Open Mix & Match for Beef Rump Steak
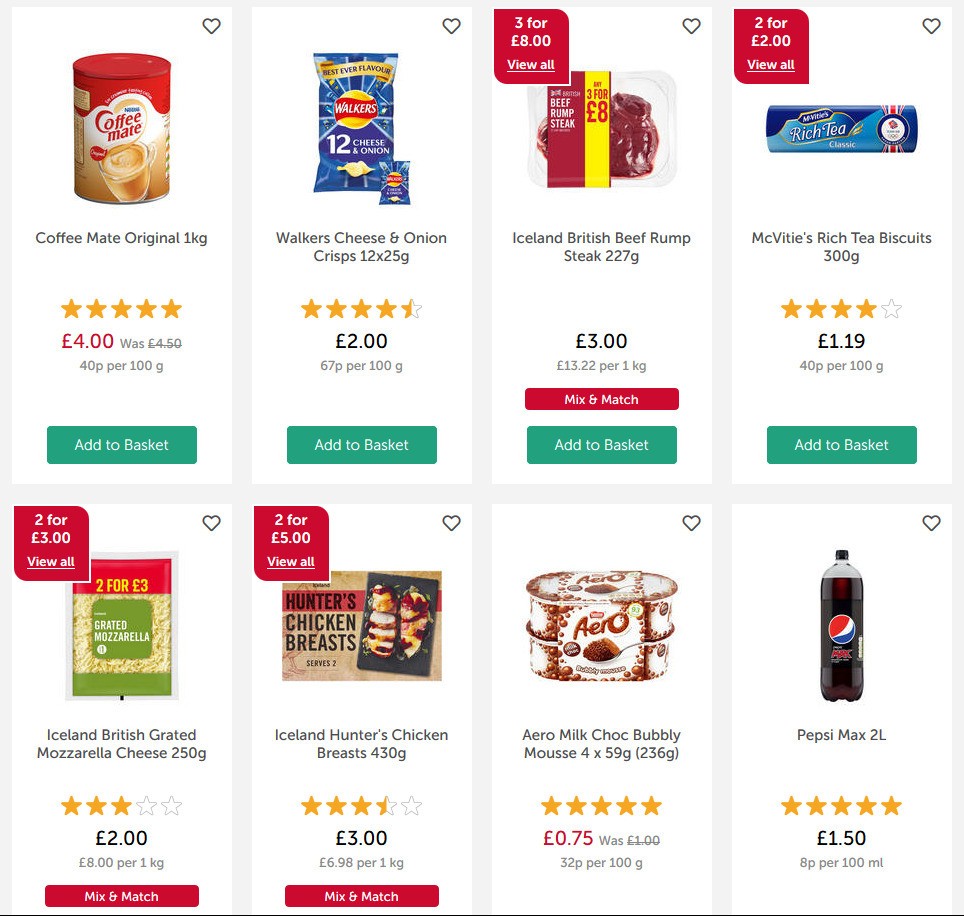The height and width of the screenshot is (916, 964). (x=601, y=399)
